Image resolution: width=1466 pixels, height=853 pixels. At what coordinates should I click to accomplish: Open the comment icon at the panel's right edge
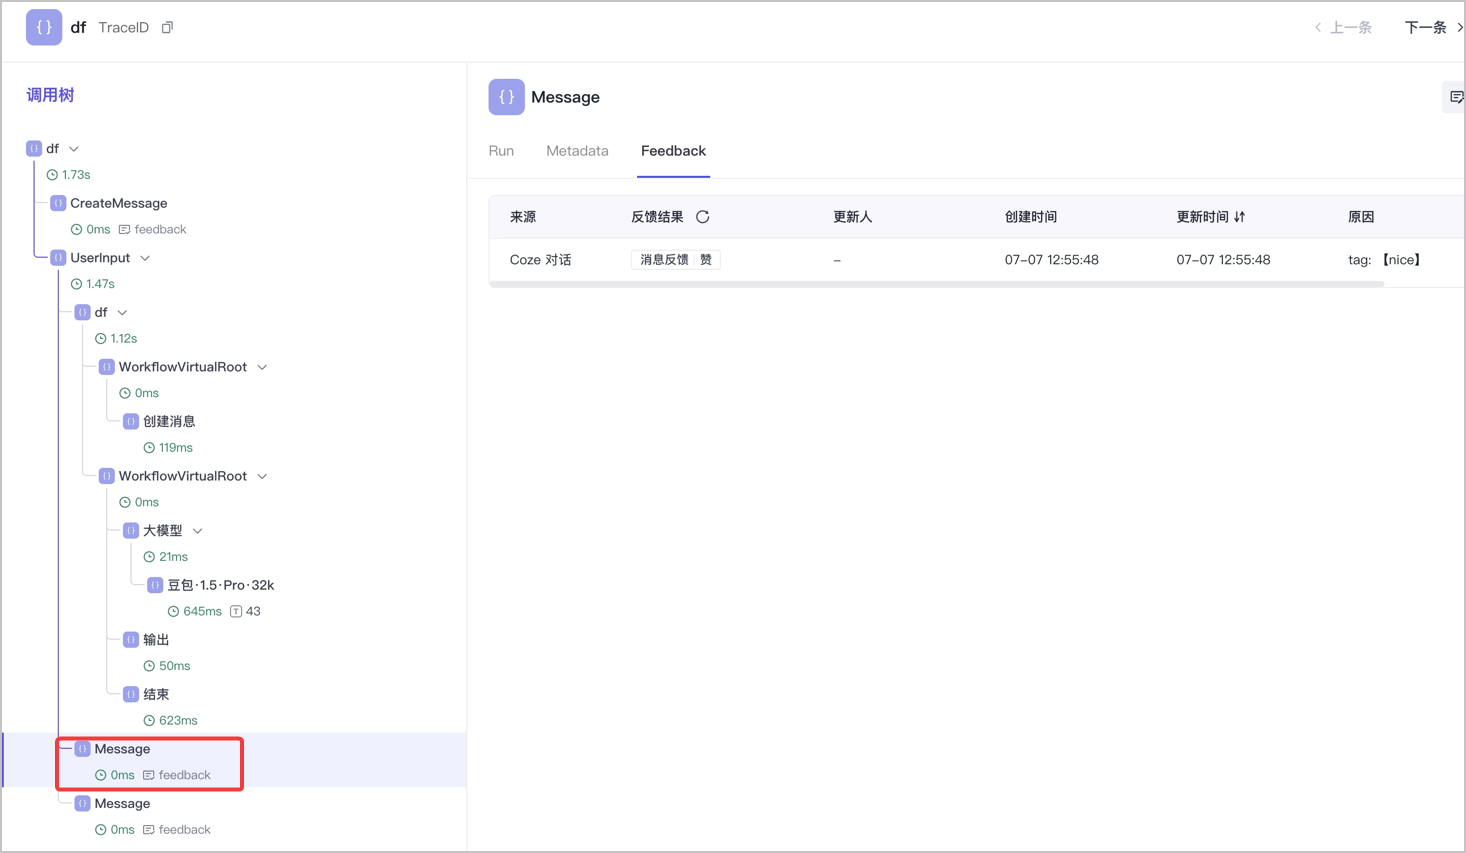coord(1456,97)
